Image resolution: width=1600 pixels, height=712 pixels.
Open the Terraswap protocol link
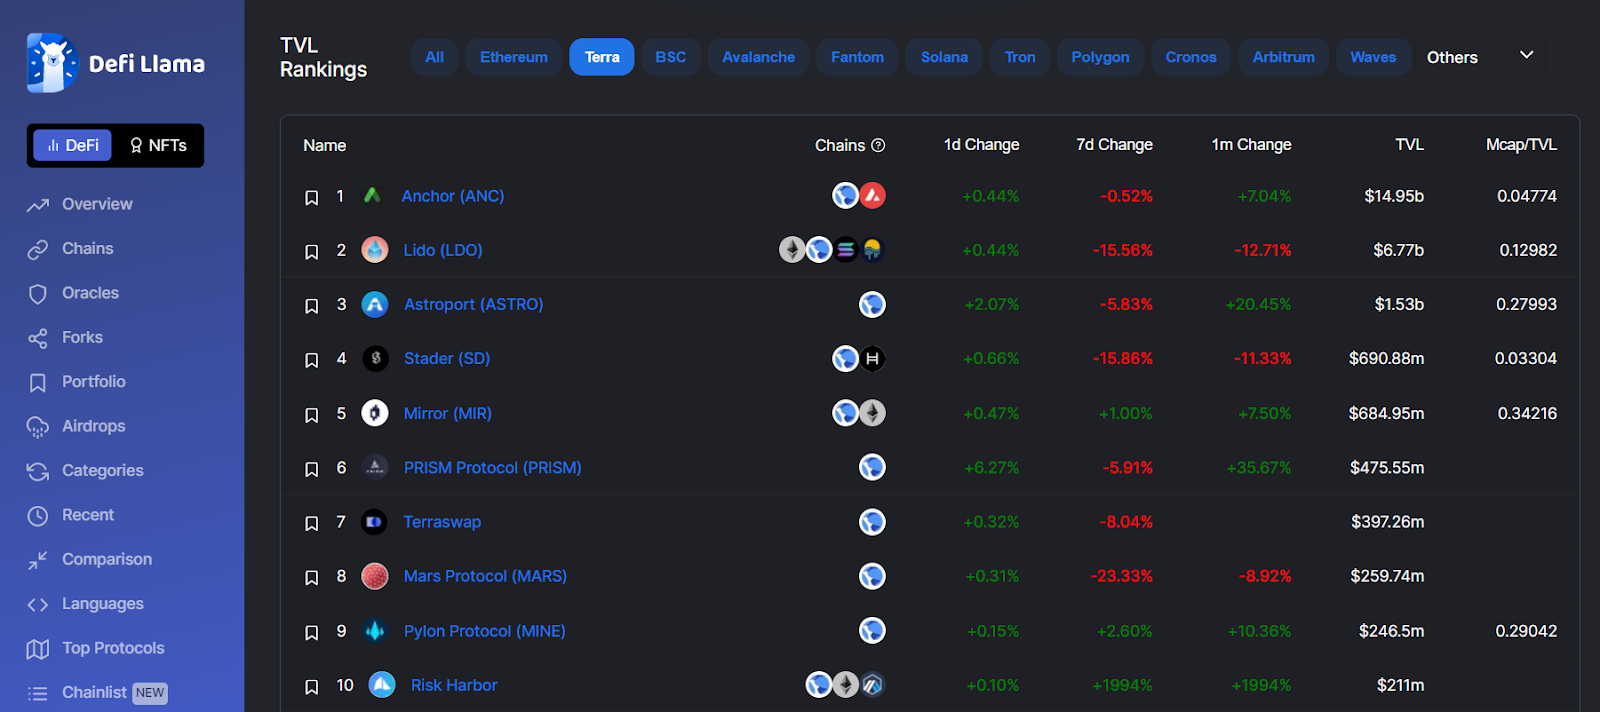(x=442, y=522)
